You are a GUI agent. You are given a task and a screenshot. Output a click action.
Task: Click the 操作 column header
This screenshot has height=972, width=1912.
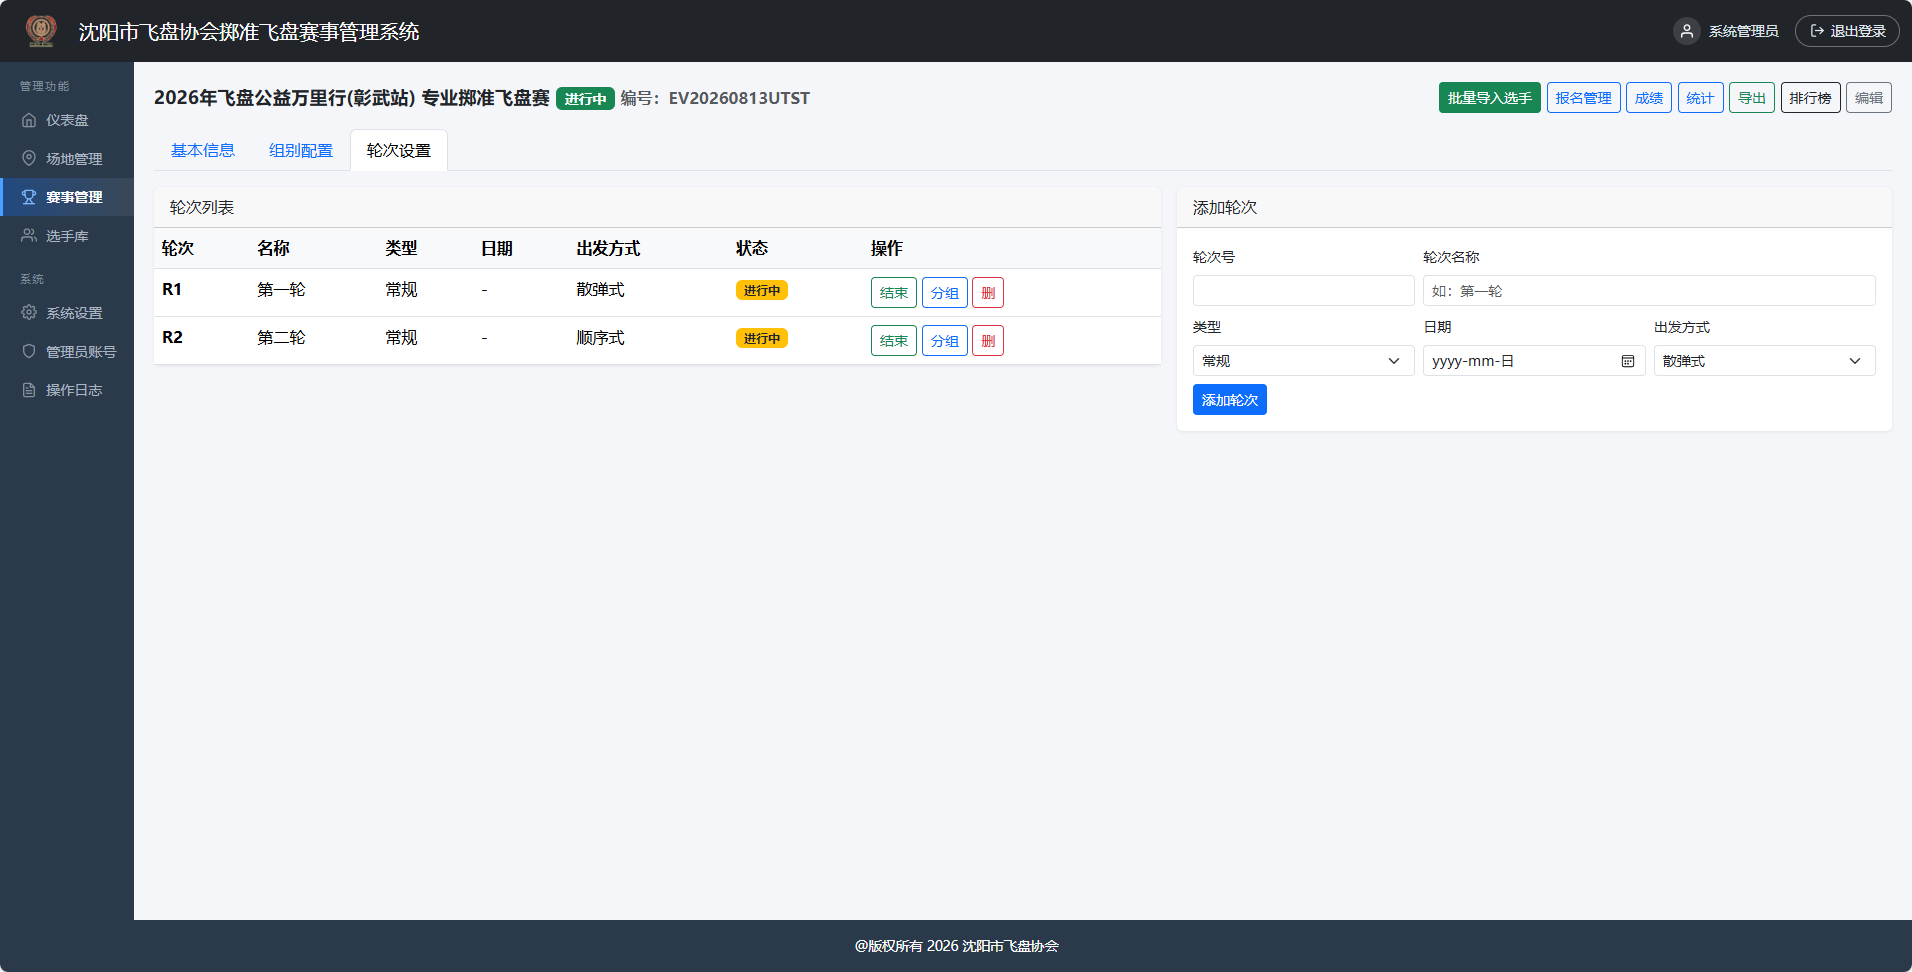[887, 248]
